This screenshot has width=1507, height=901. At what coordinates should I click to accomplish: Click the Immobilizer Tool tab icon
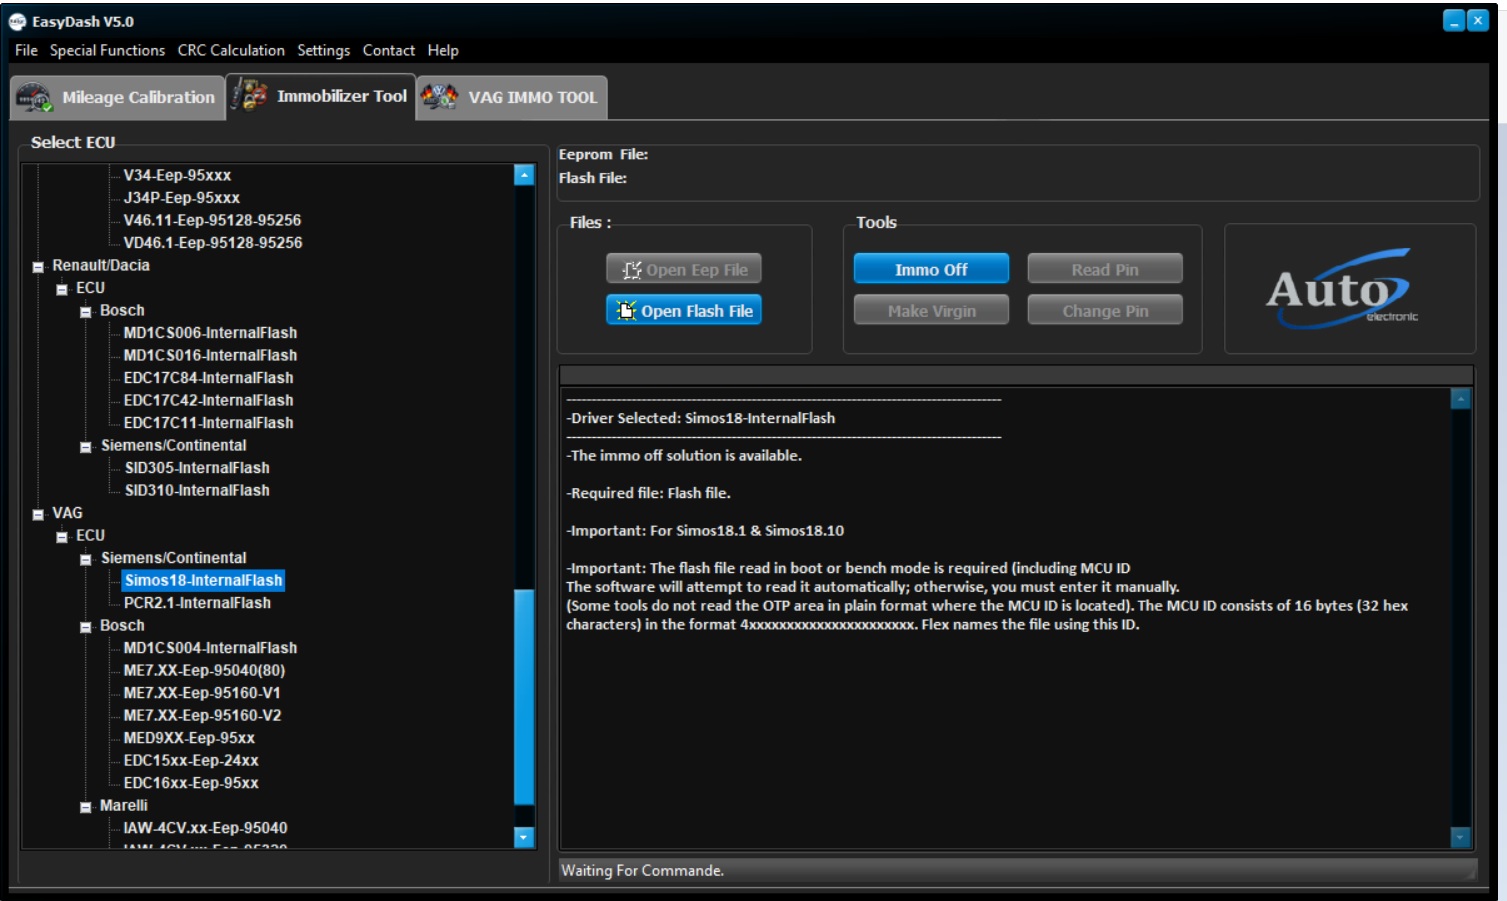click(249, 96)
